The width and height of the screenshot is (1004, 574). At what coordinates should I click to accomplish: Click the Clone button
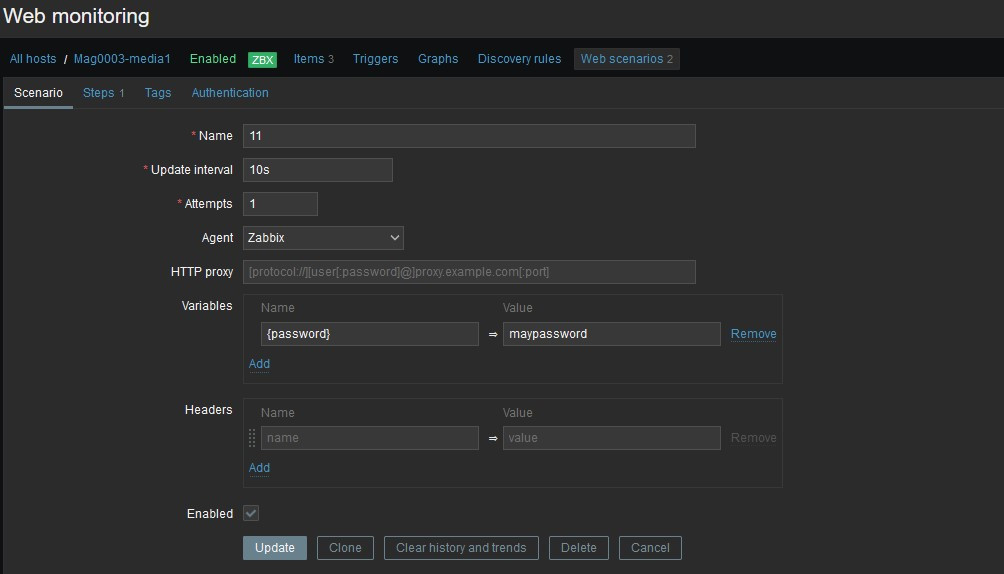(345, 548)
